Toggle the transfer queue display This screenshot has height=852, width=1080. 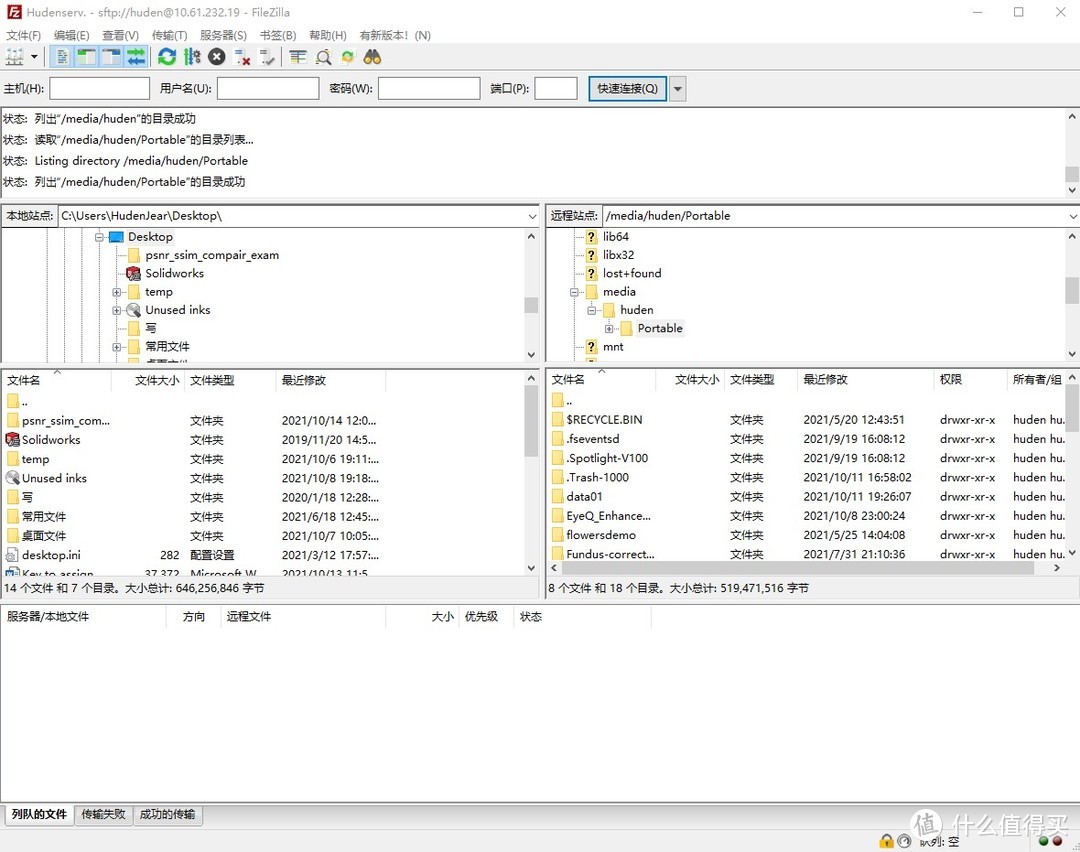tap(136, 57)
